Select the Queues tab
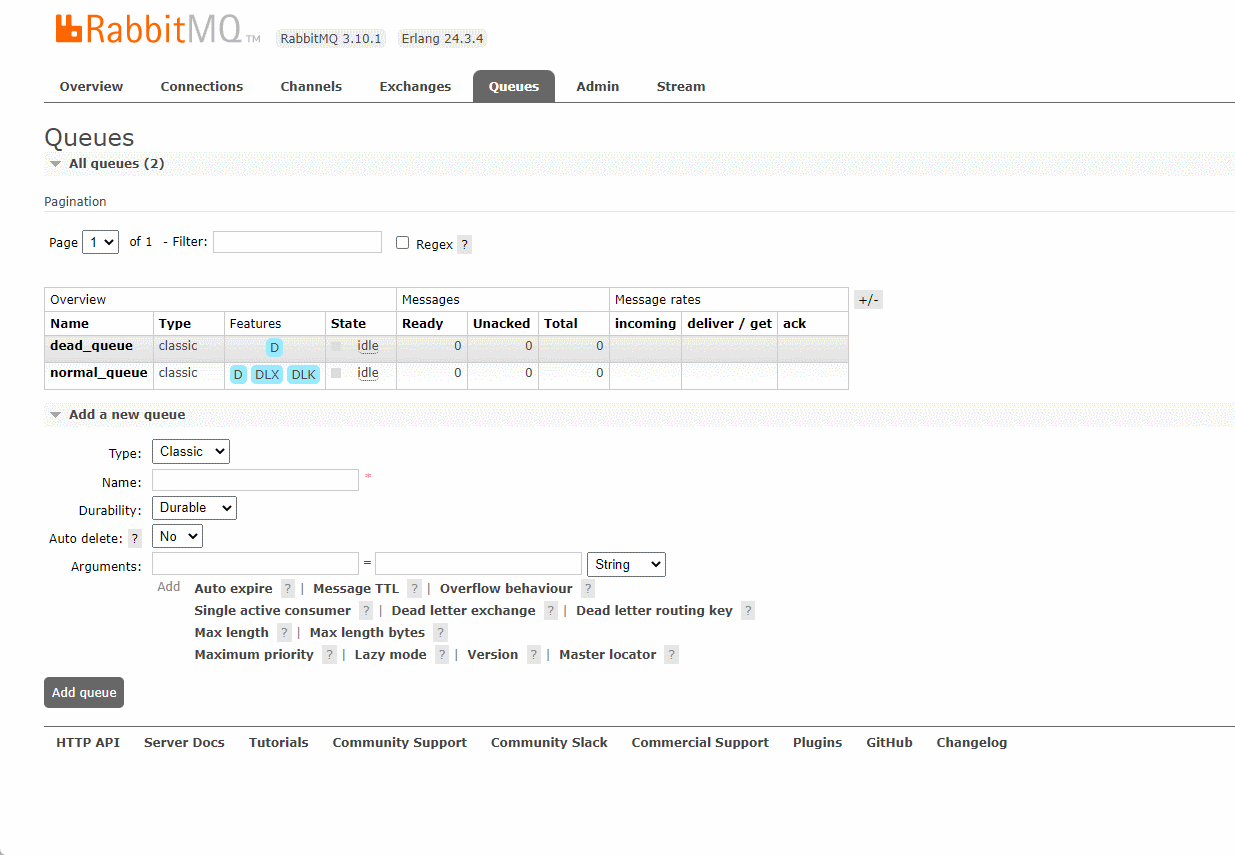Viewport: 1235px width, 855px height. coord(514,86)
